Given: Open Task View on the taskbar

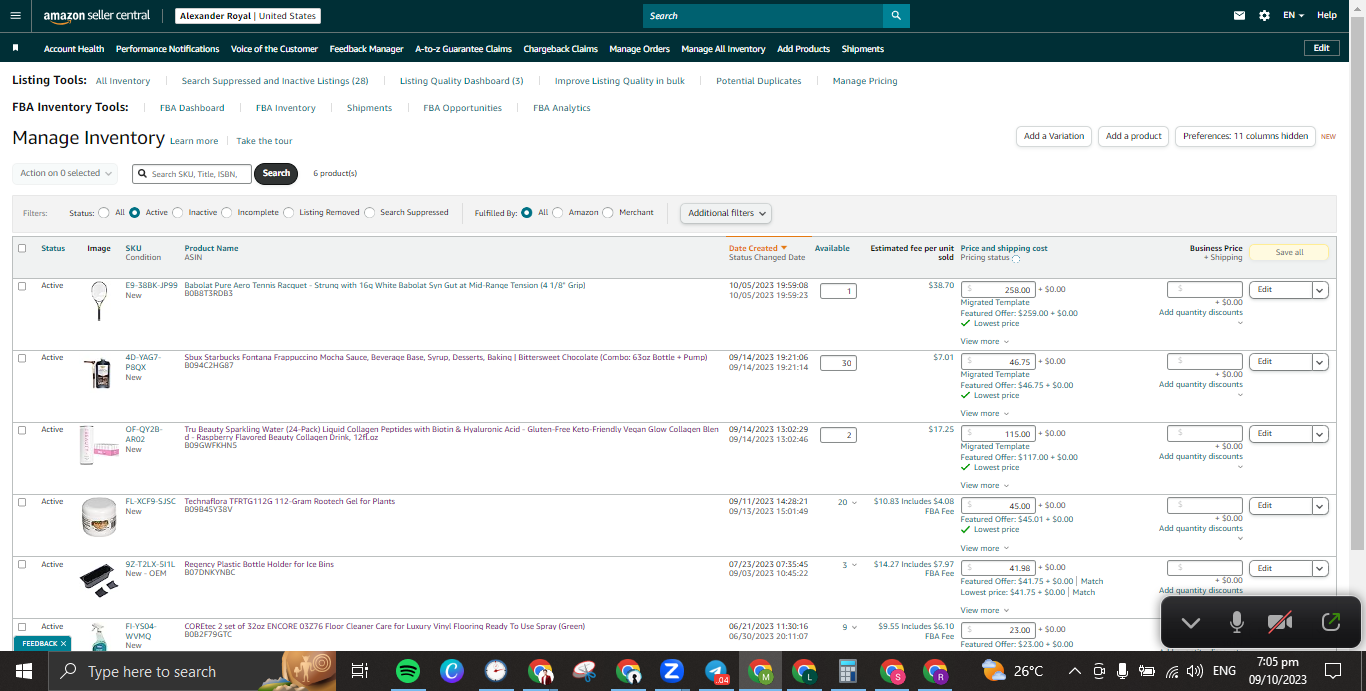Looking at the screenshot, I should (x=360, y=671).
